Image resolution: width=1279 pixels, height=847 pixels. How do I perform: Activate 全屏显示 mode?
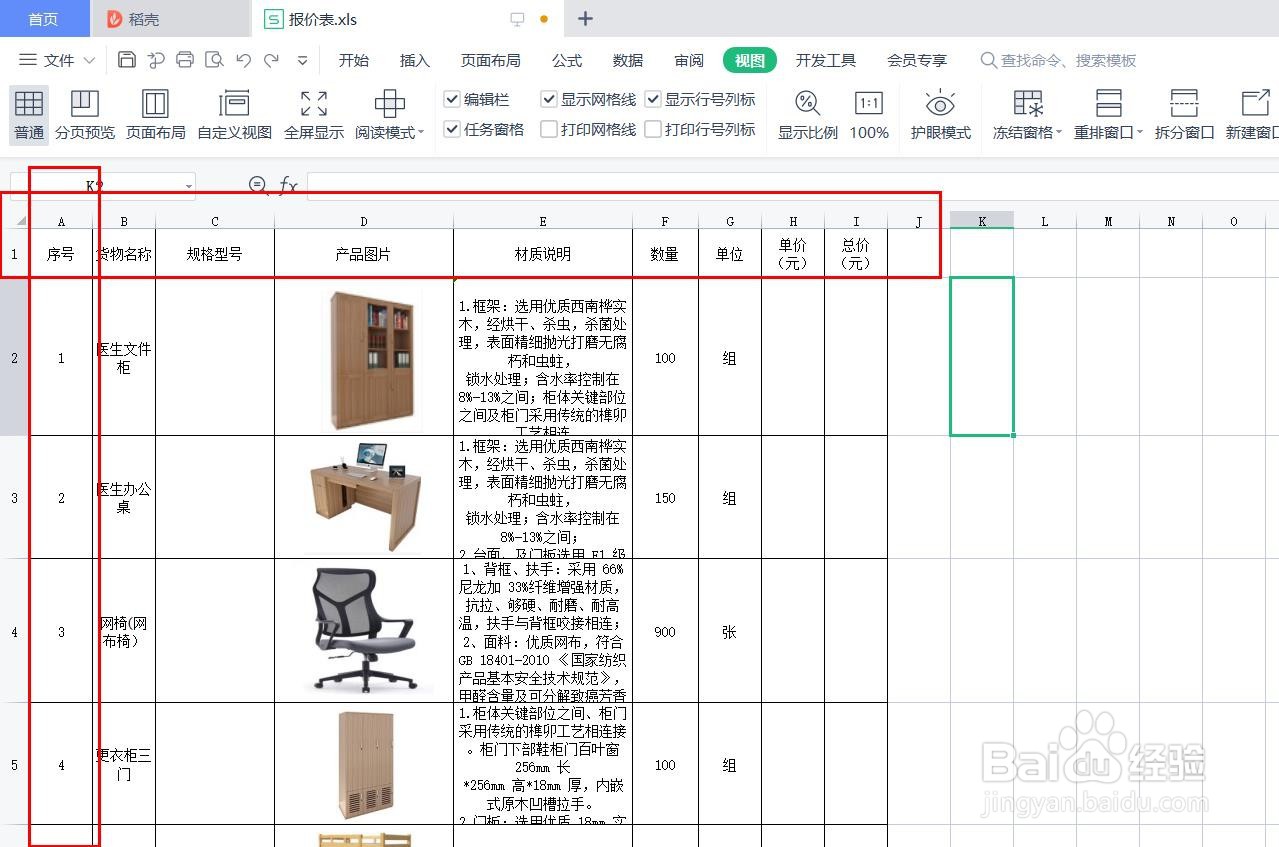(312, 113)
